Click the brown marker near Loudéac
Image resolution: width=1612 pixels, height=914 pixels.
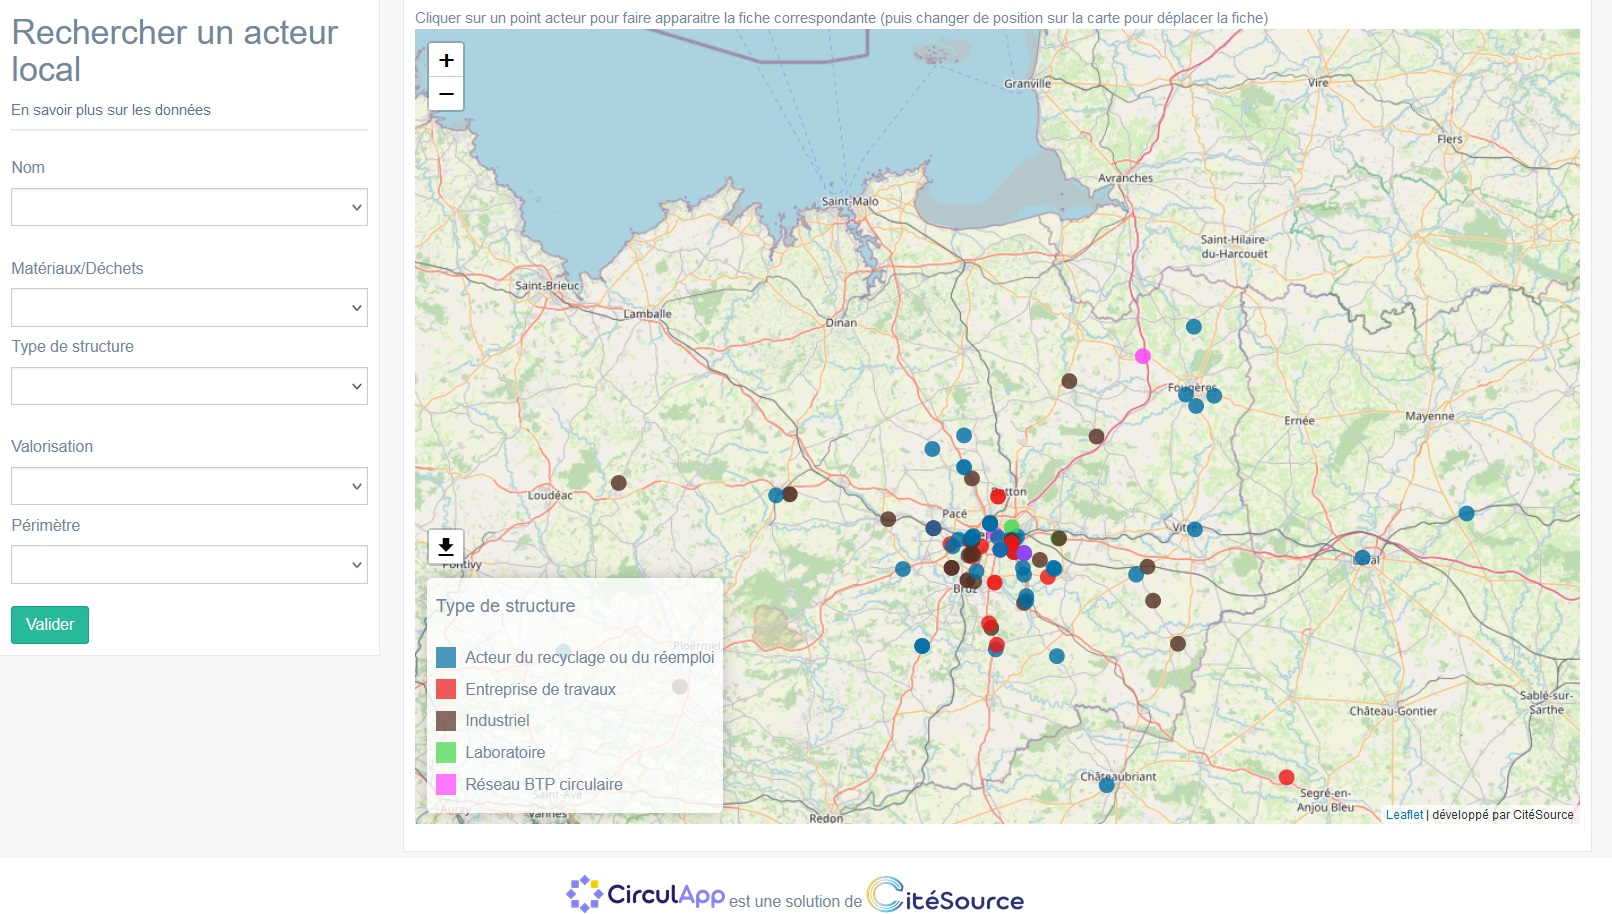(x=619, y=483)
